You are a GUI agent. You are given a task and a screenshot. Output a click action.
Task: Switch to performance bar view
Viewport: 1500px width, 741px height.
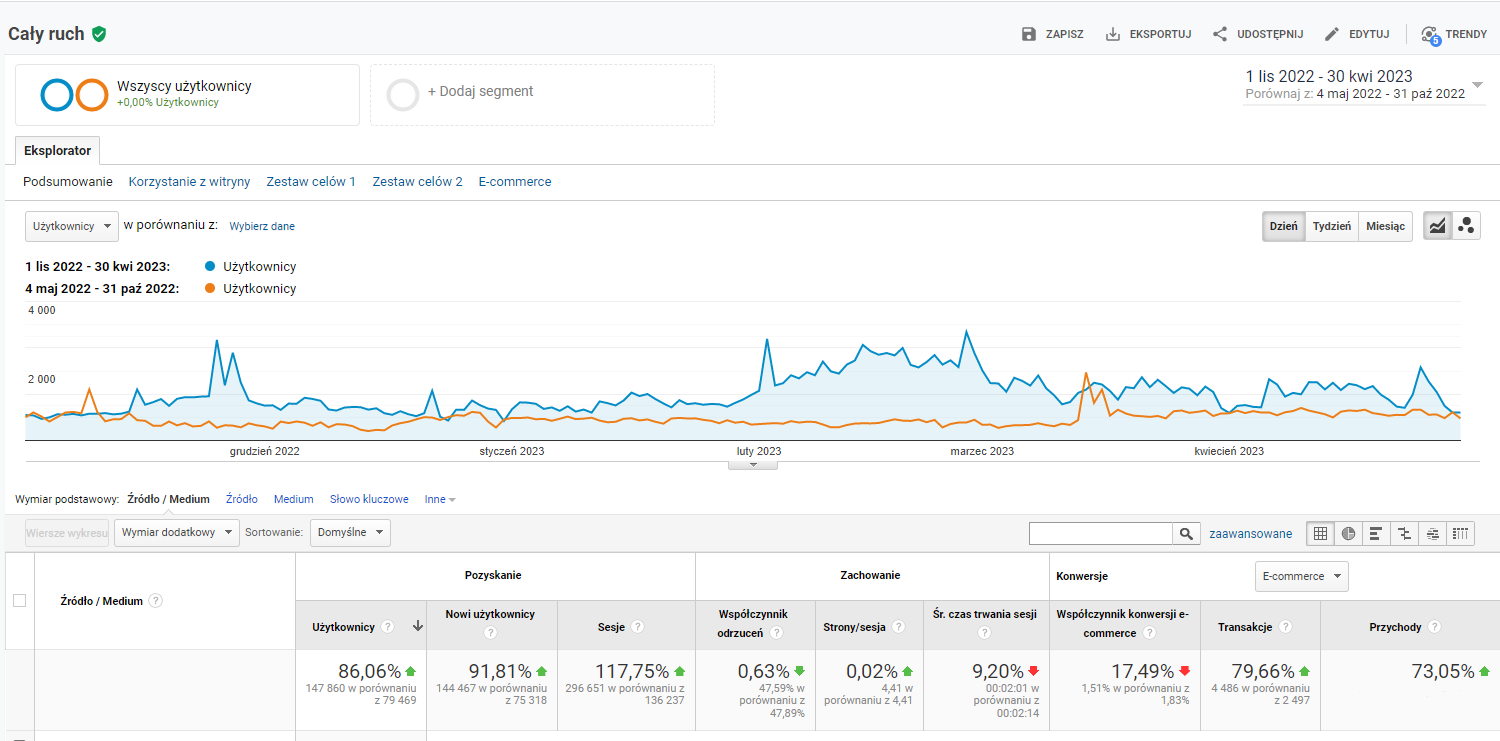coord(1376,533)
